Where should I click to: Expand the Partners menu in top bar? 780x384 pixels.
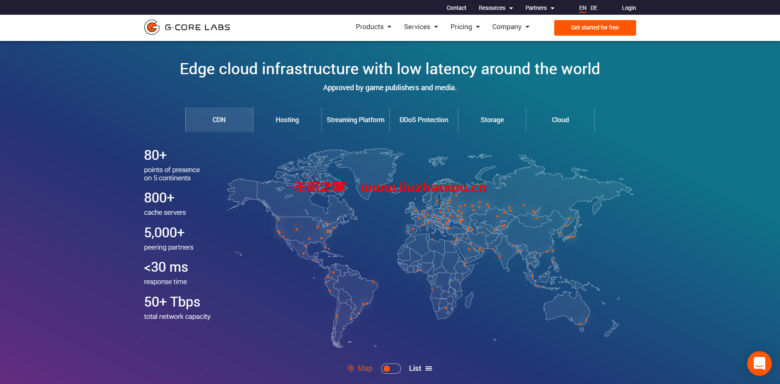pyautogui.click(x=540, y=8)
